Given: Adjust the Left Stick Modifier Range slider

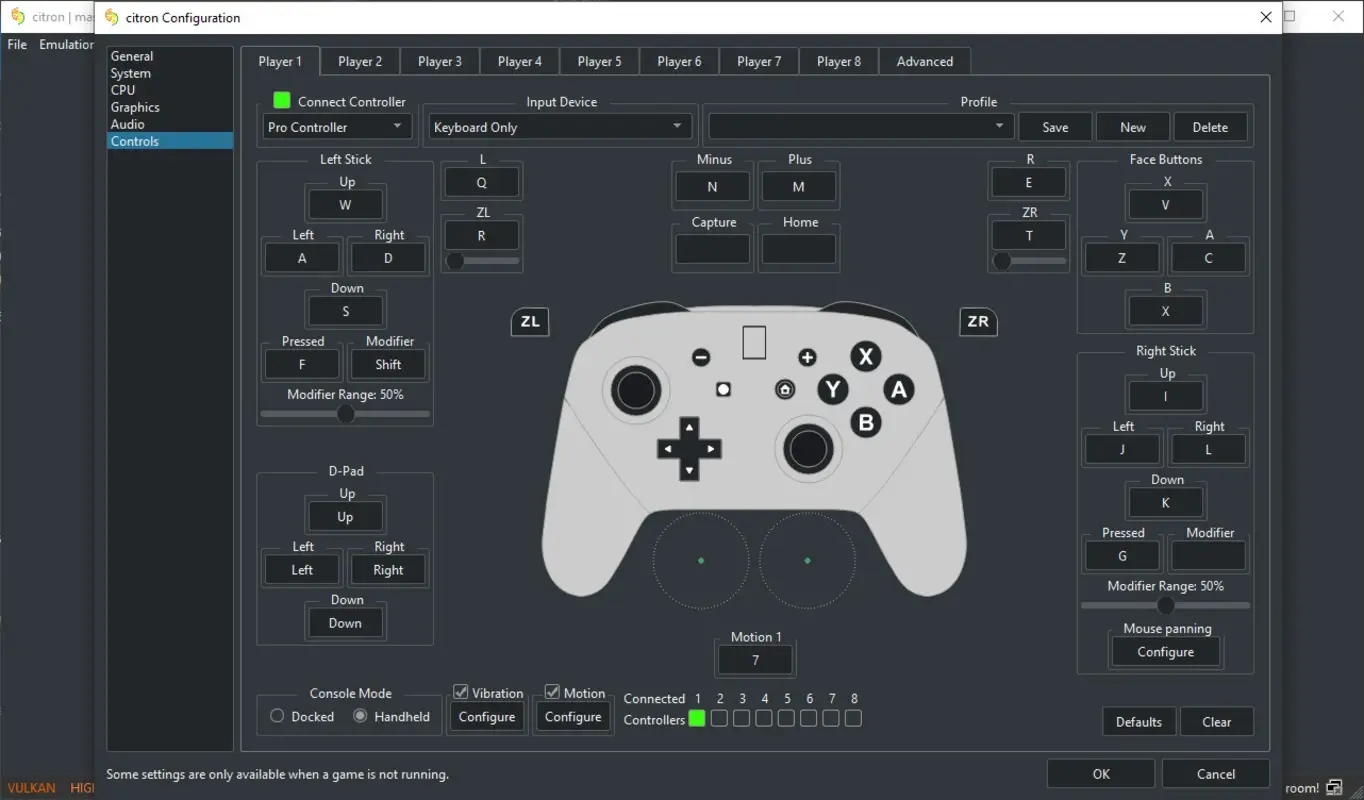Looking at the screenshot, I should pos(345,413).
